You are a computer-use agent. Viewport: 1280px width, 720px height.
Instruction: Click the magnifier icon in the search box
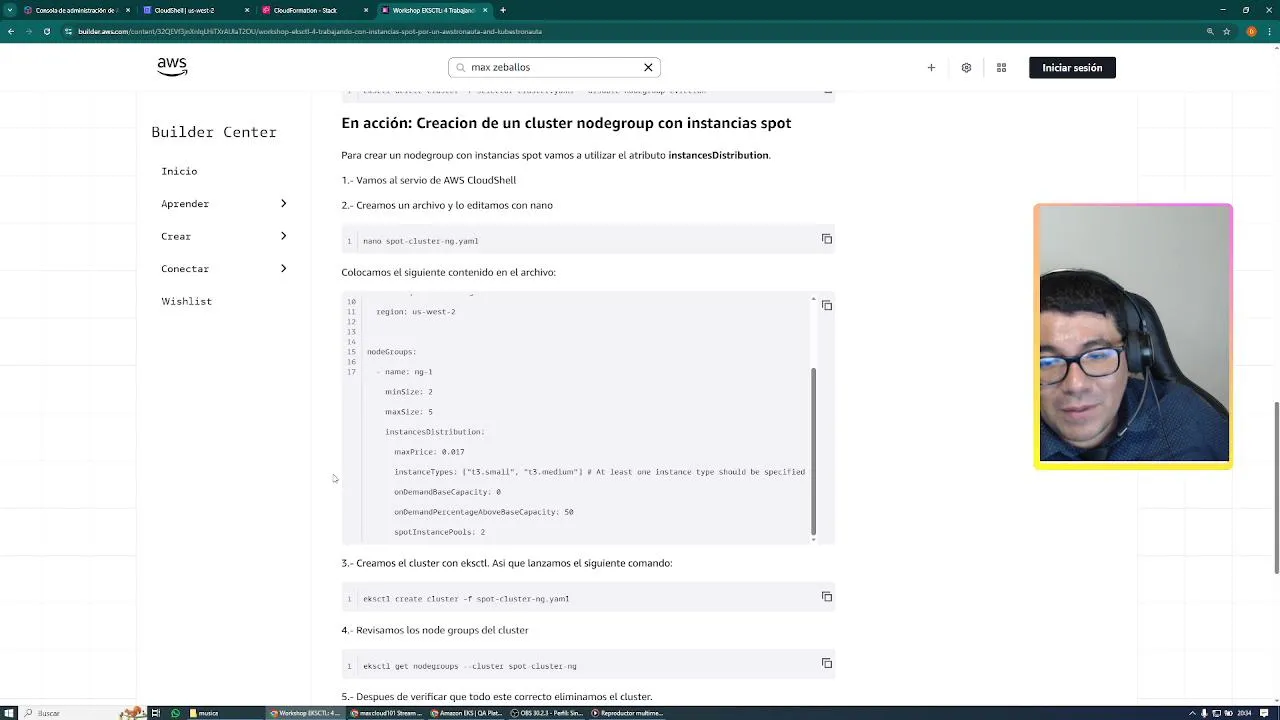coord(461,67)
